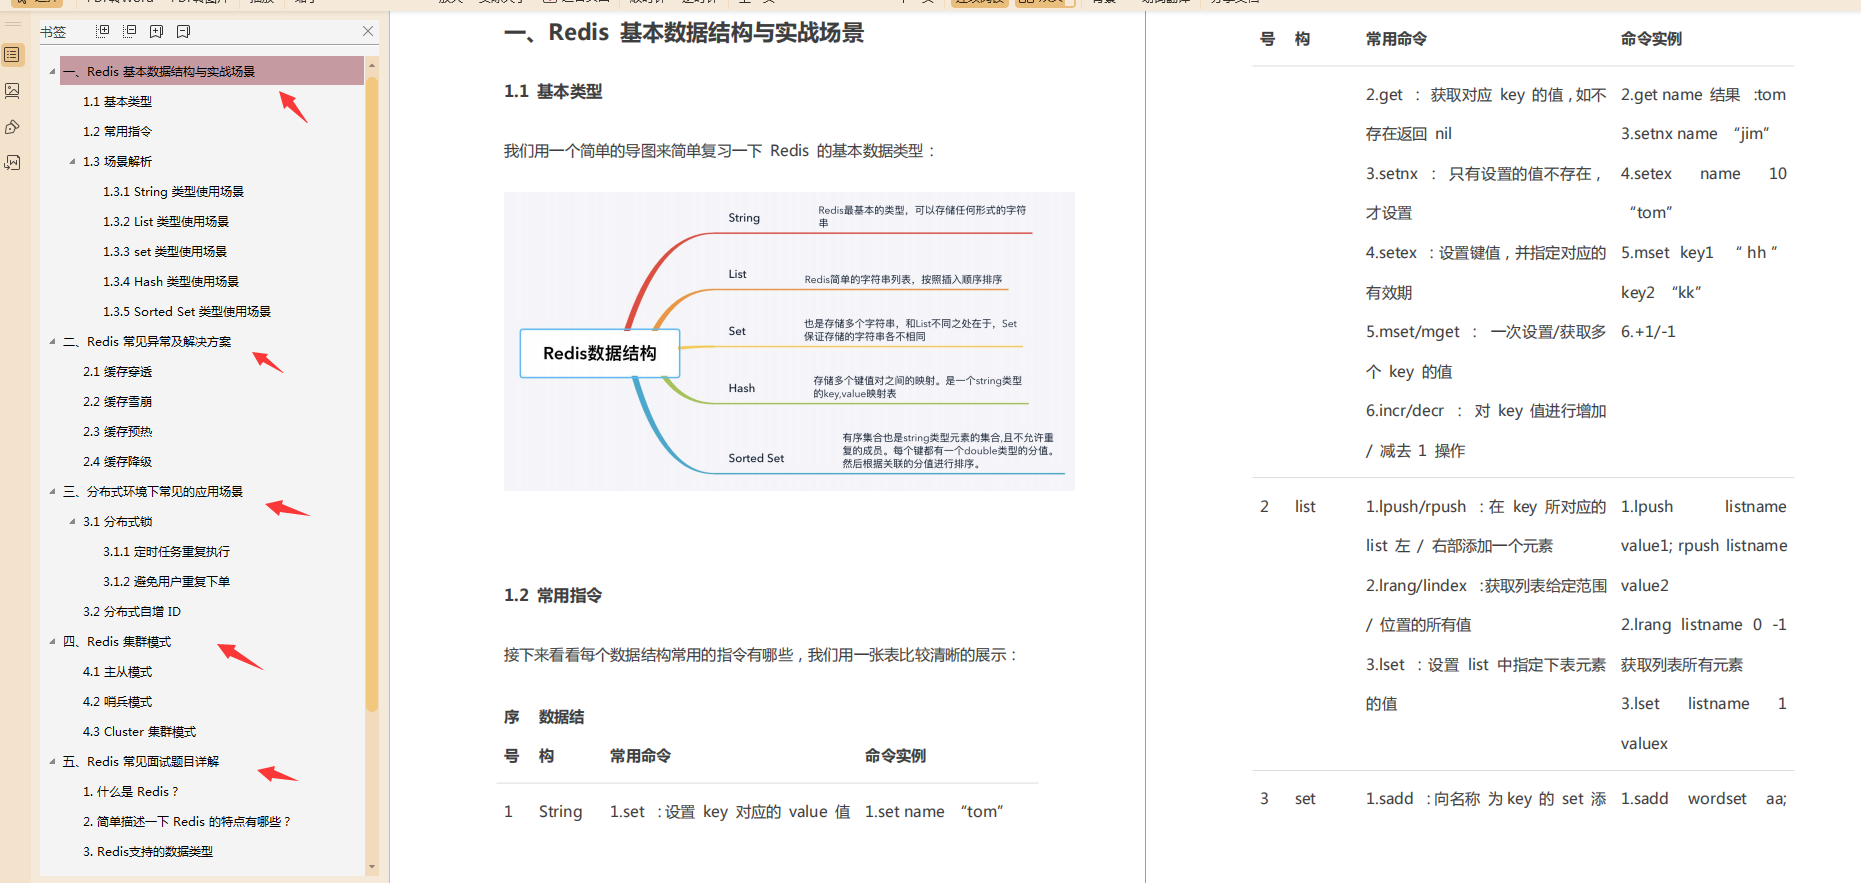
Task: Click the 1.2 常用指令 section heading in document
Action: coord(553,595)
